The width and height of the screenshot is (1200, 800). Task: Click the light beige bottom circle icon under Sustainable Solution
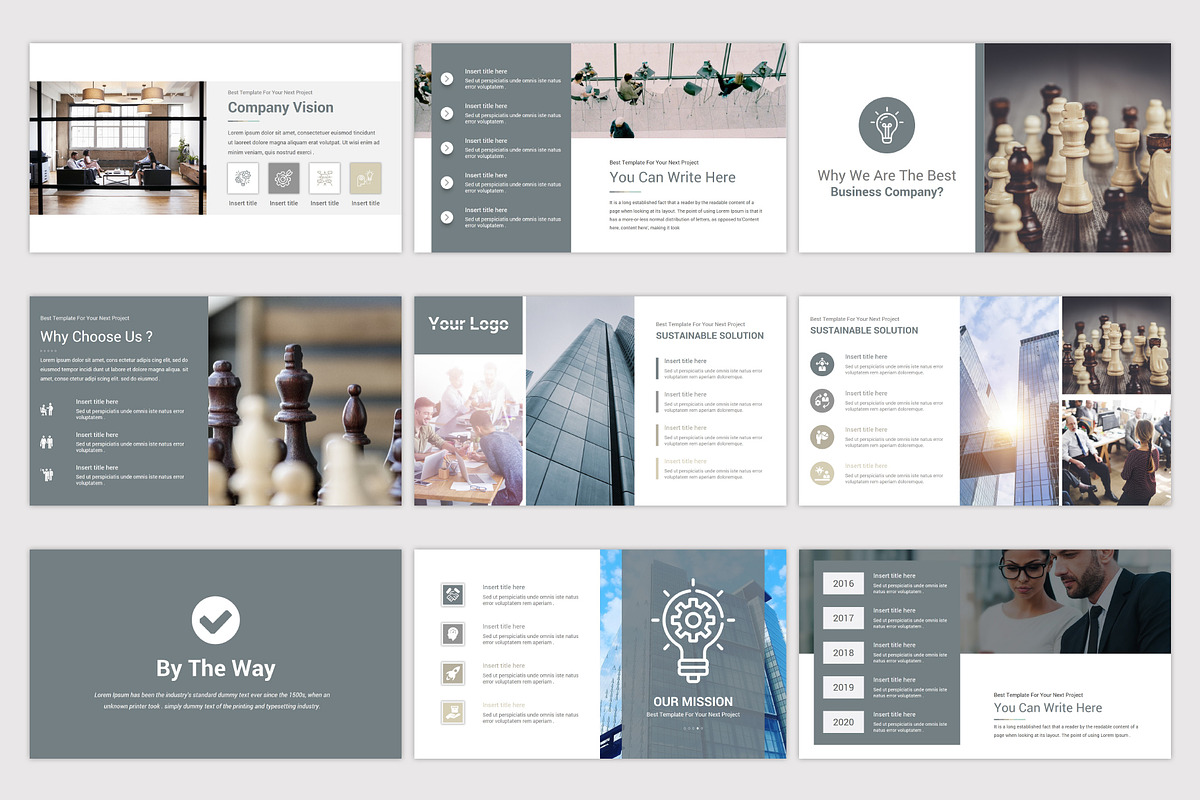pyautogui.click(x=822, y=473)
